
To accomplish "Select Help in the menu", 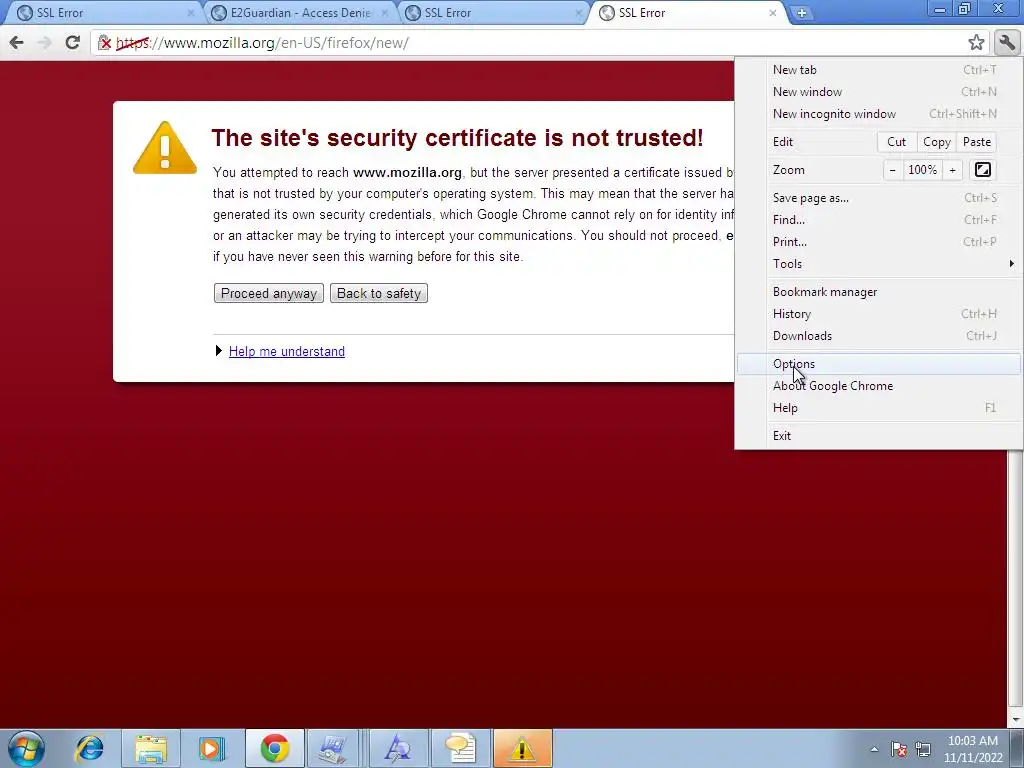I will 878,408.
